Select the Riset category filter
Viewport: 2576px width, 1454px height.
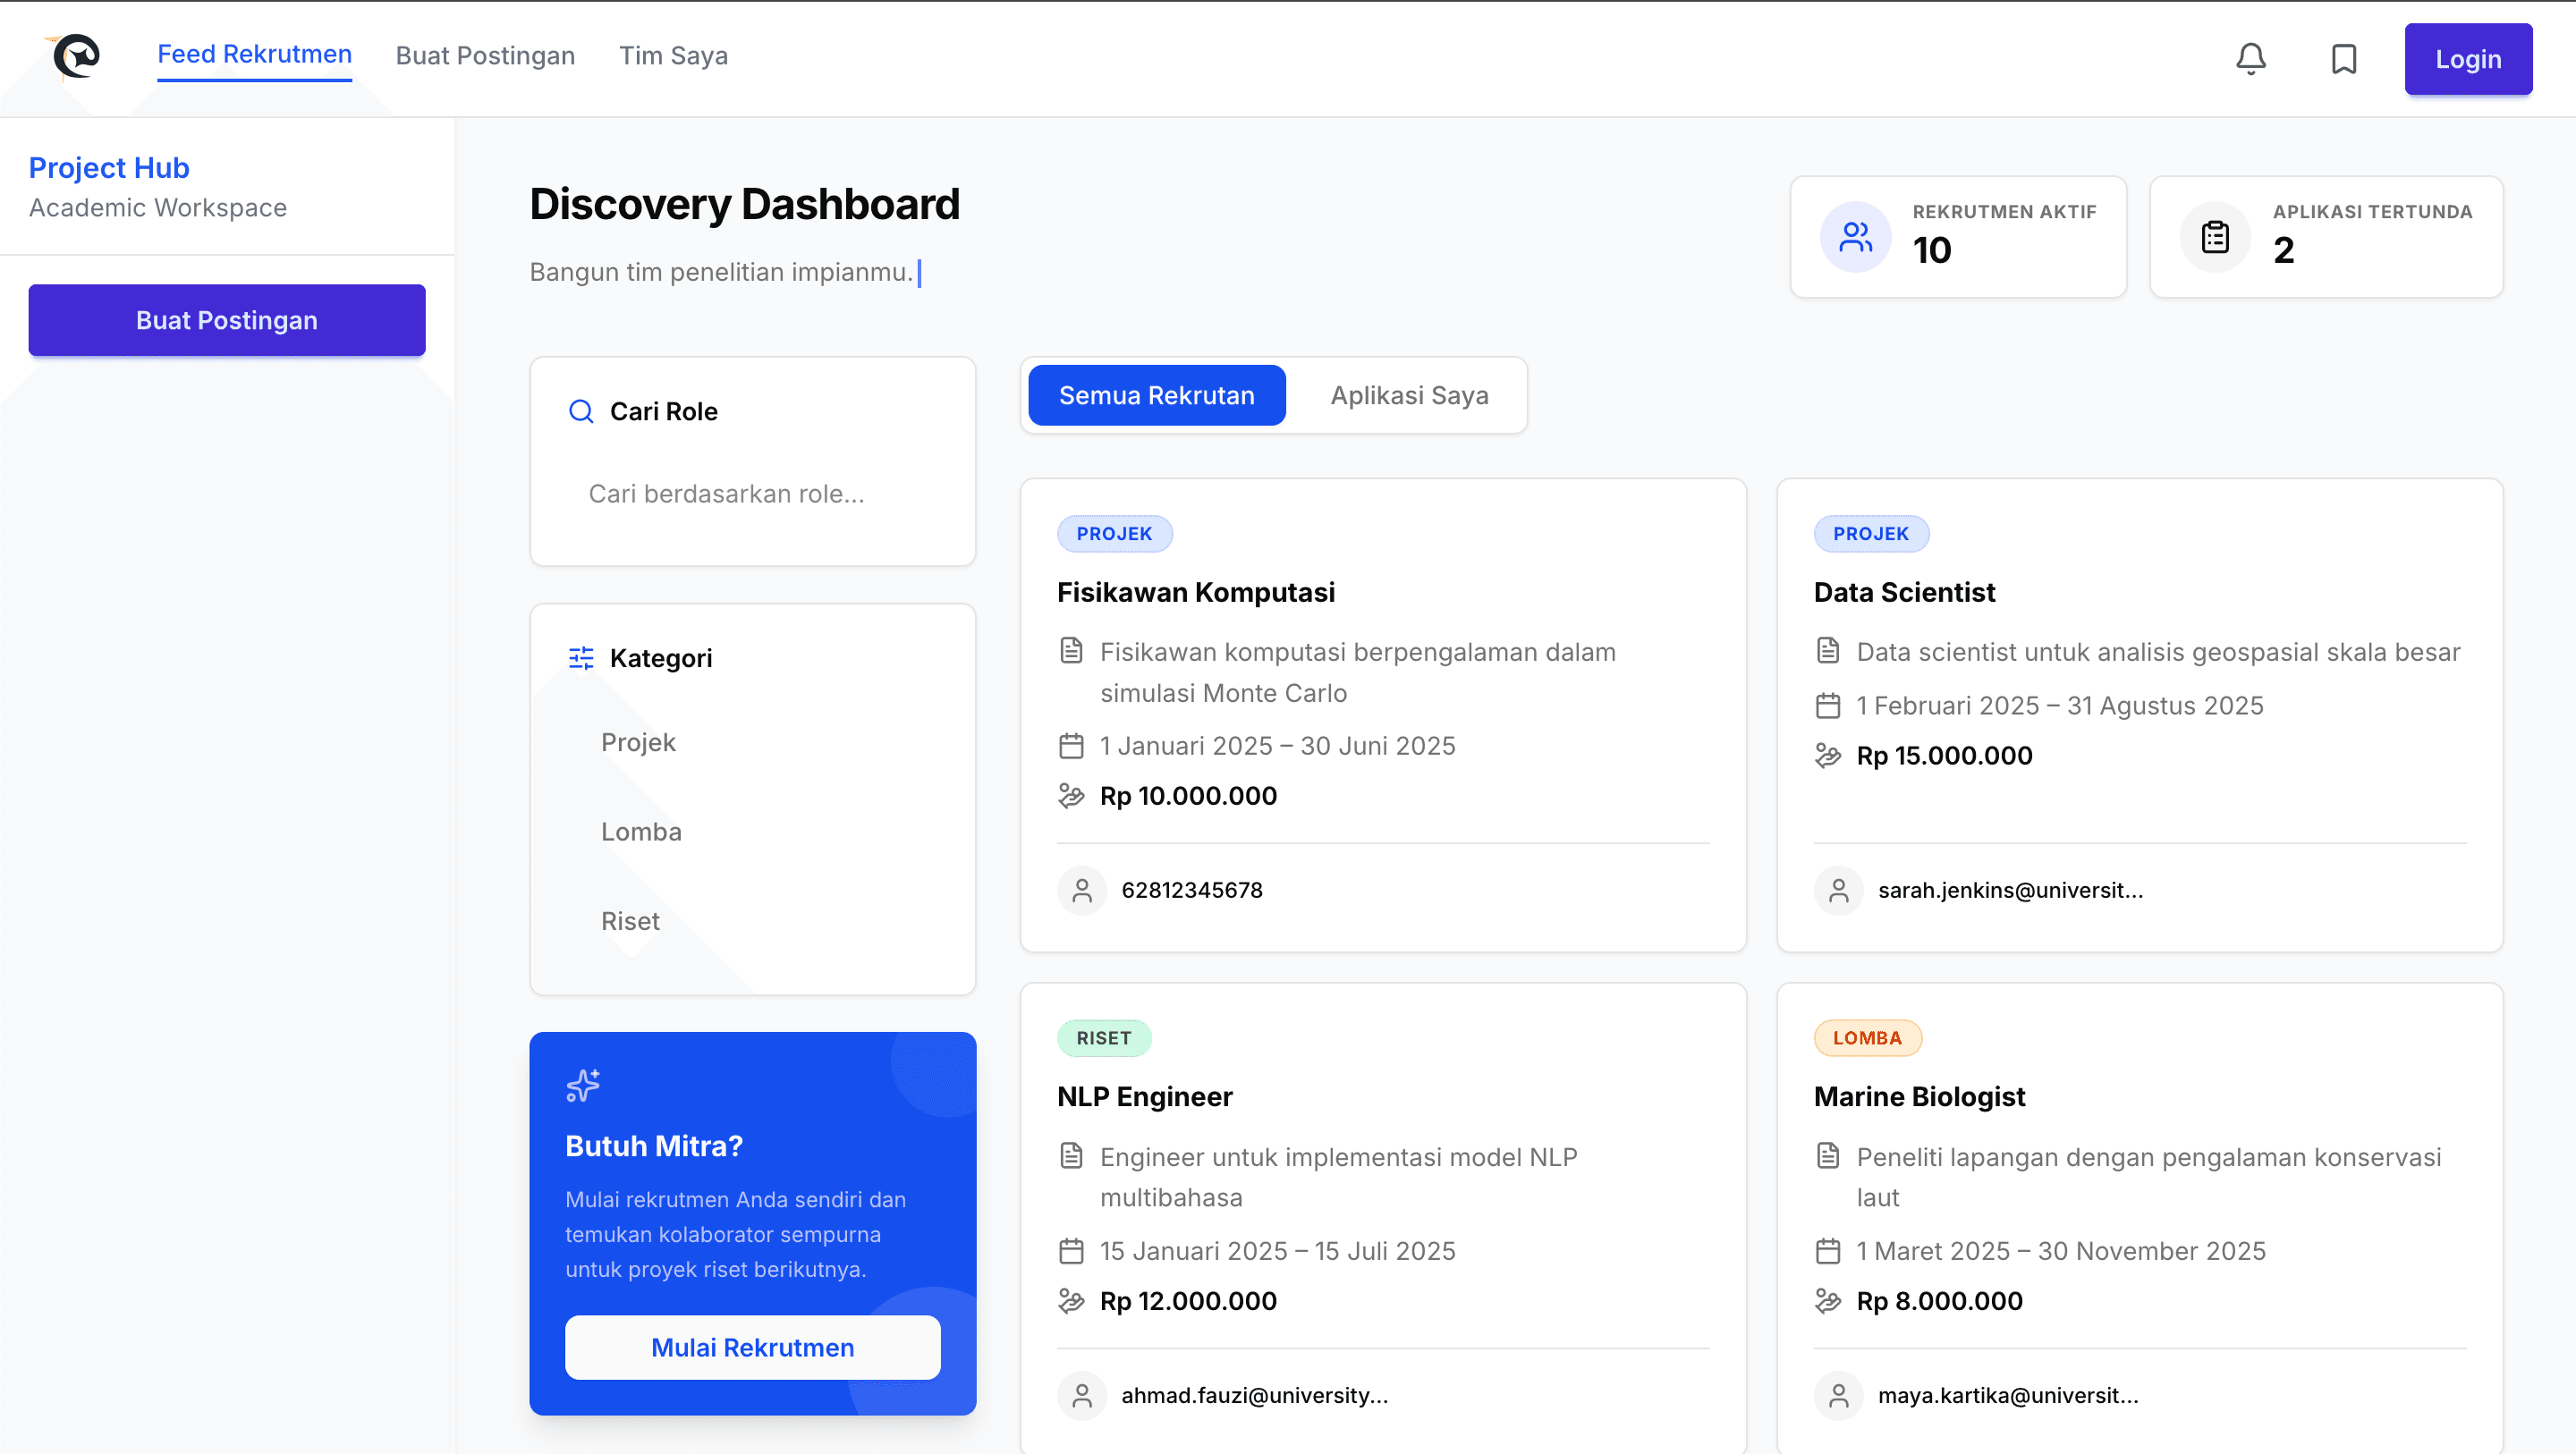[630, 921]
